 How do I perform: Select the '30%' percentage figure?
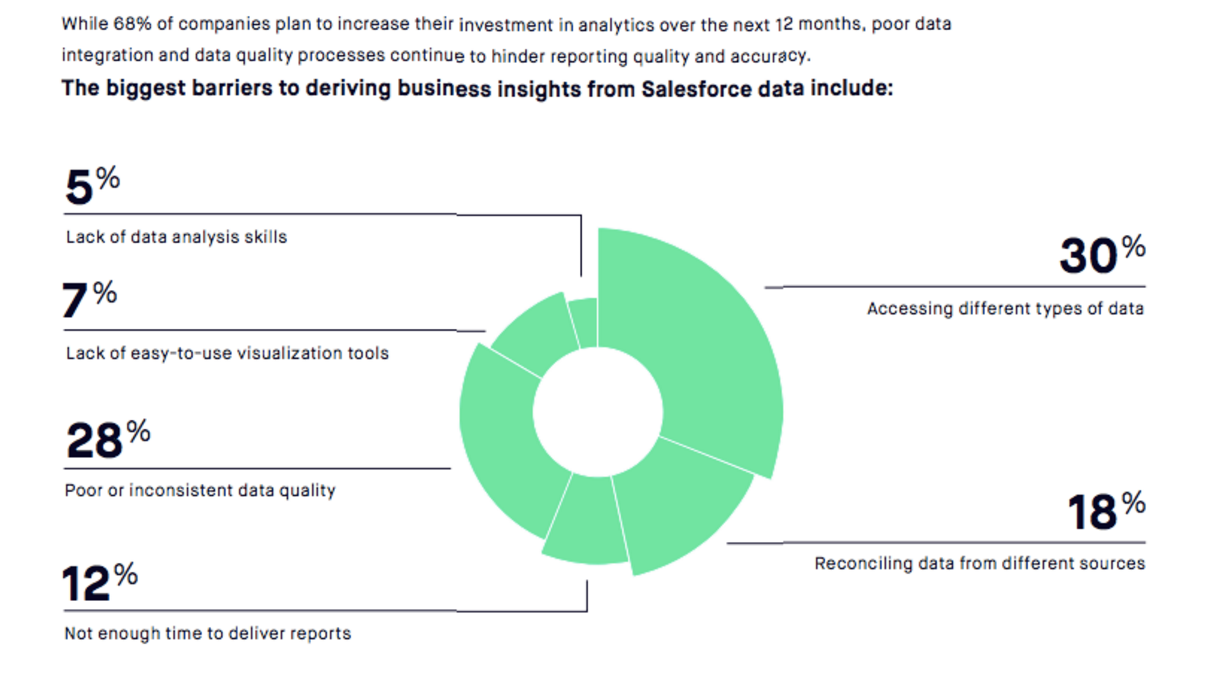coord(1102,256)
